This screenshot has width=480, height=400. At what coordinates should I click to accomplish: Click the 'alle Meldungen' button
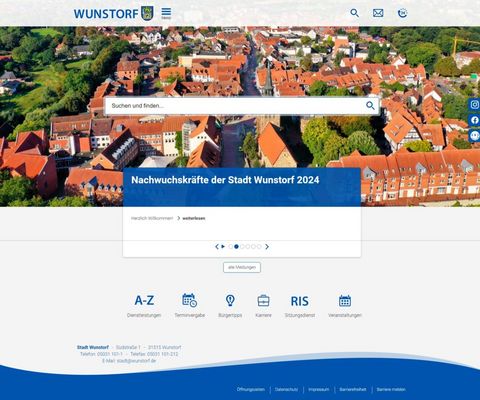242,267
